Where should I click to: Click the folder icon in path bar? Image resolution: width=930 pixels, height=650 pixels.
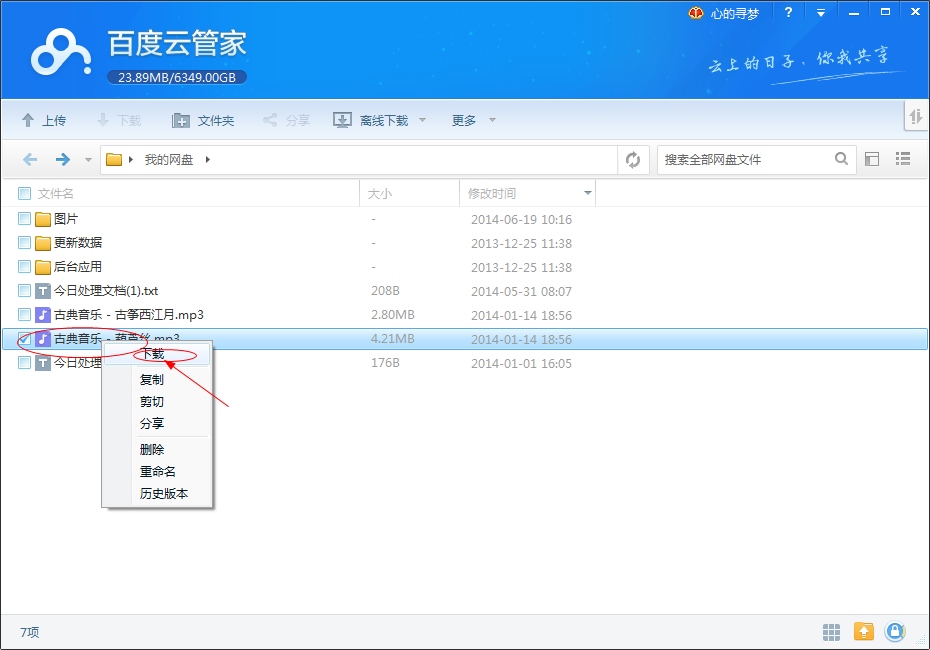[x=114, y=160]
